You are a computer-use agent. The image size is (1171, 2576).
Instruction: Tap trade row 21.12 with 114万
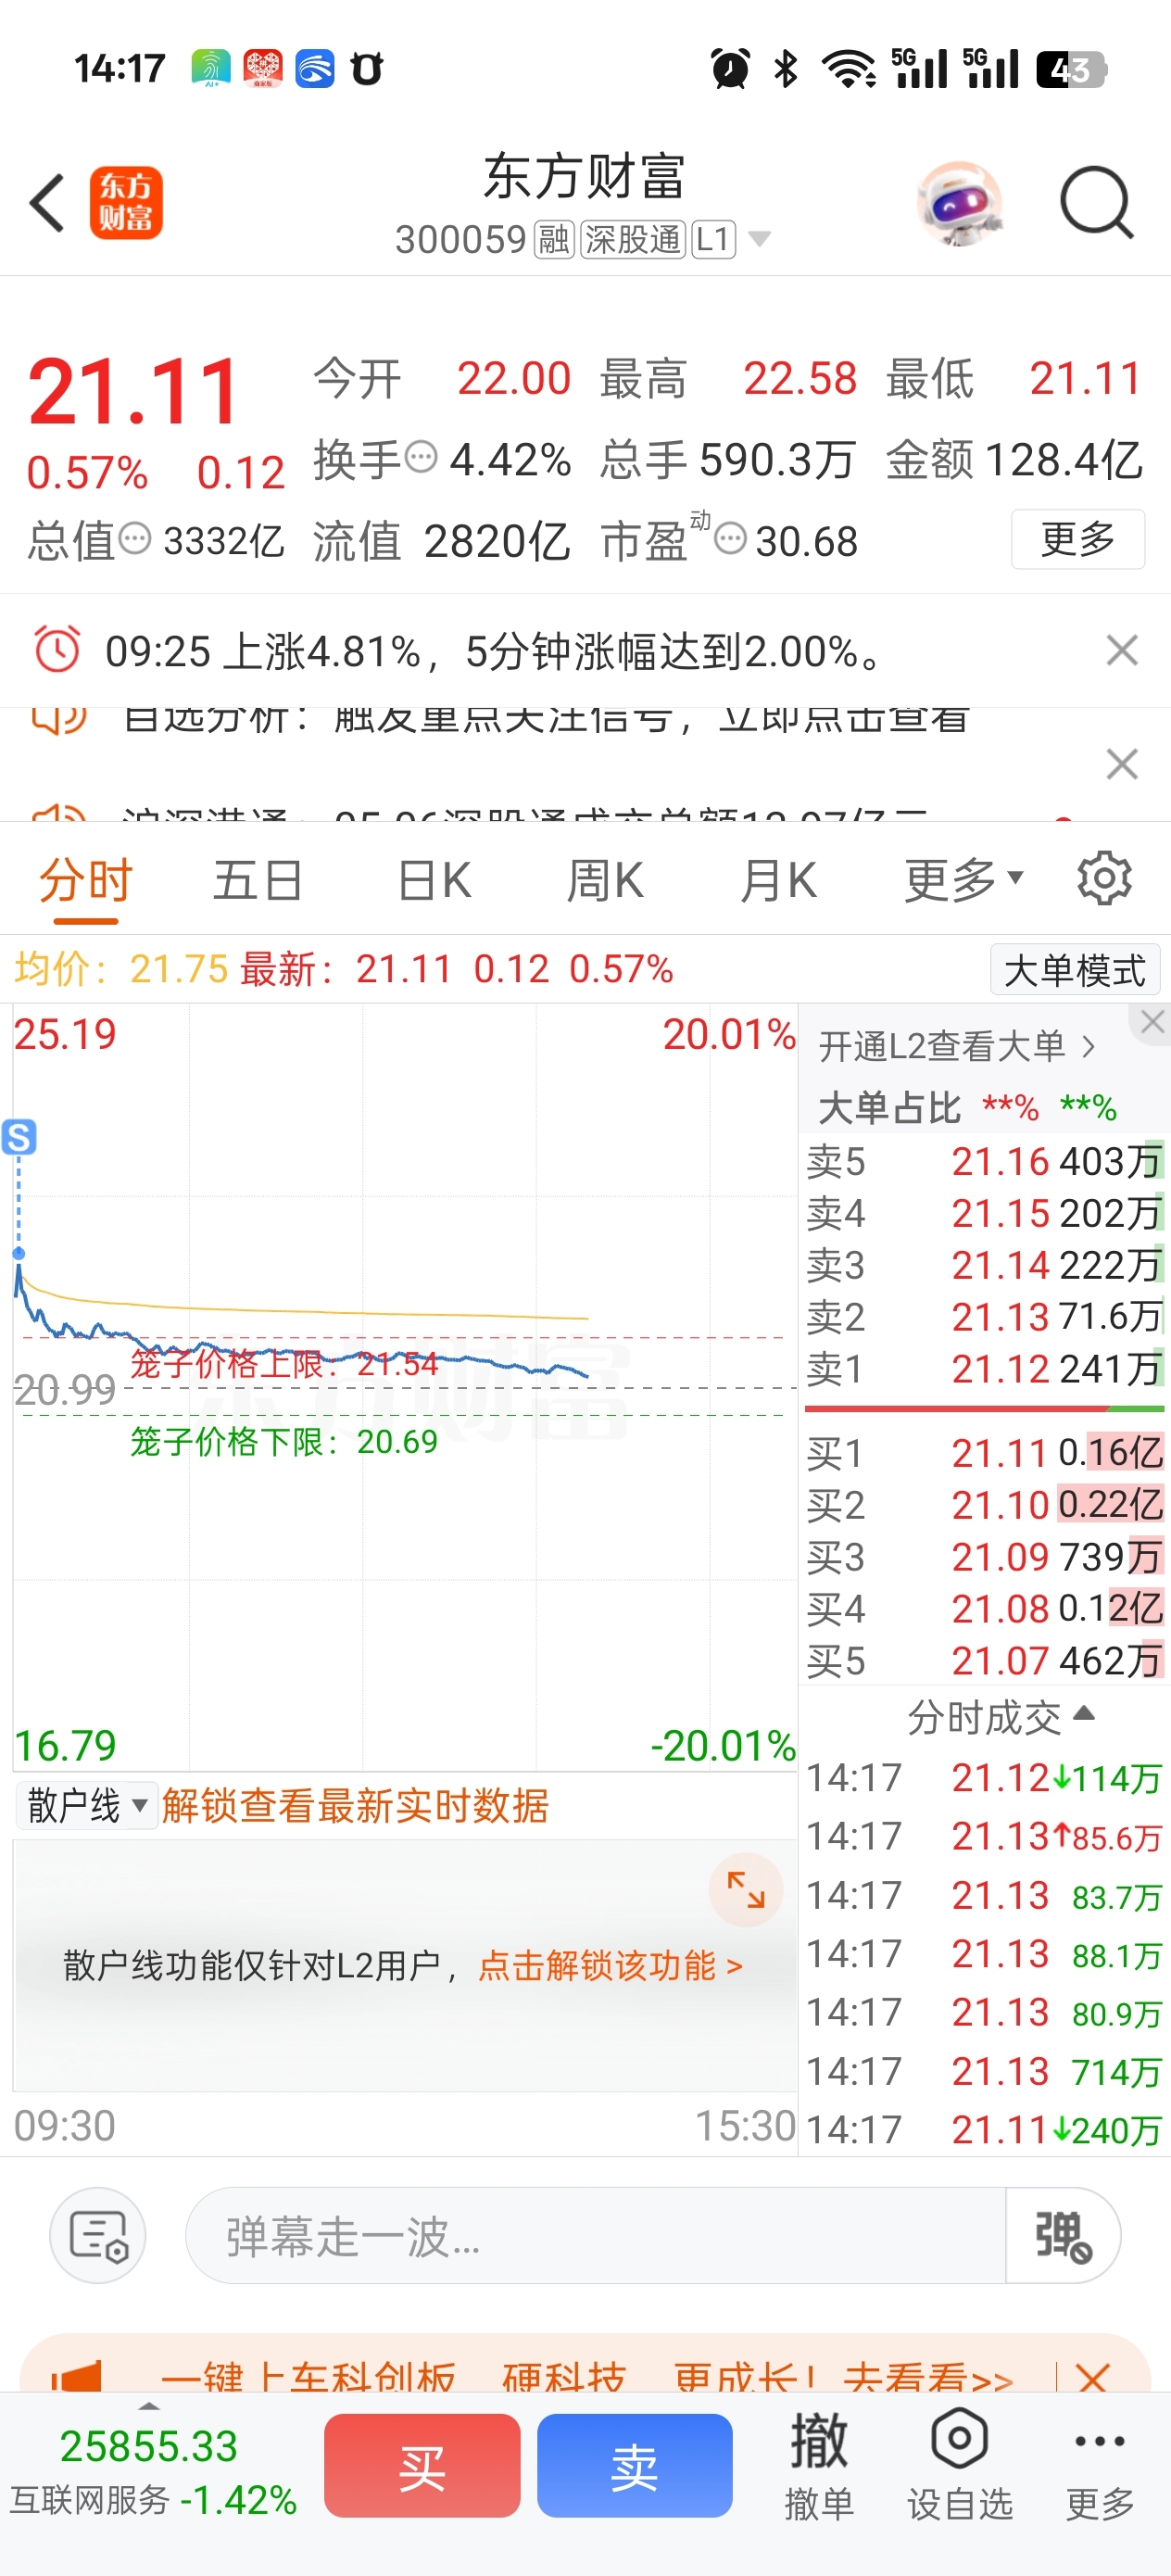pyautogui.click(x=984, y=1778)
